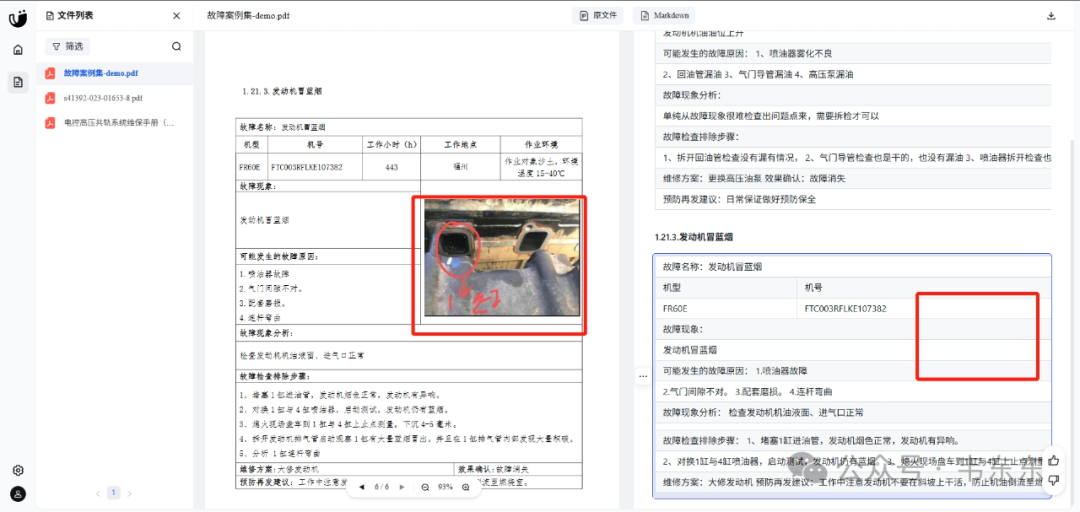Click the PDF title 故障案例集-demo.pdf header
The height and width of the screenshot is (512, 1080).
pos(248,16)
